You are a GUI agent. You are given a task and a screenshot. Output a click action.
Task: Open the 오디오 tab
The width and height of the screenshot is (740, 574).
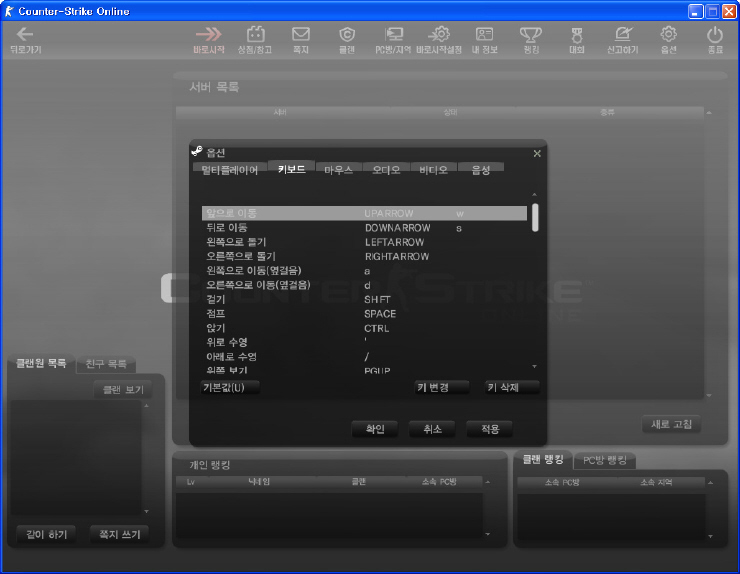coord(387,170)
